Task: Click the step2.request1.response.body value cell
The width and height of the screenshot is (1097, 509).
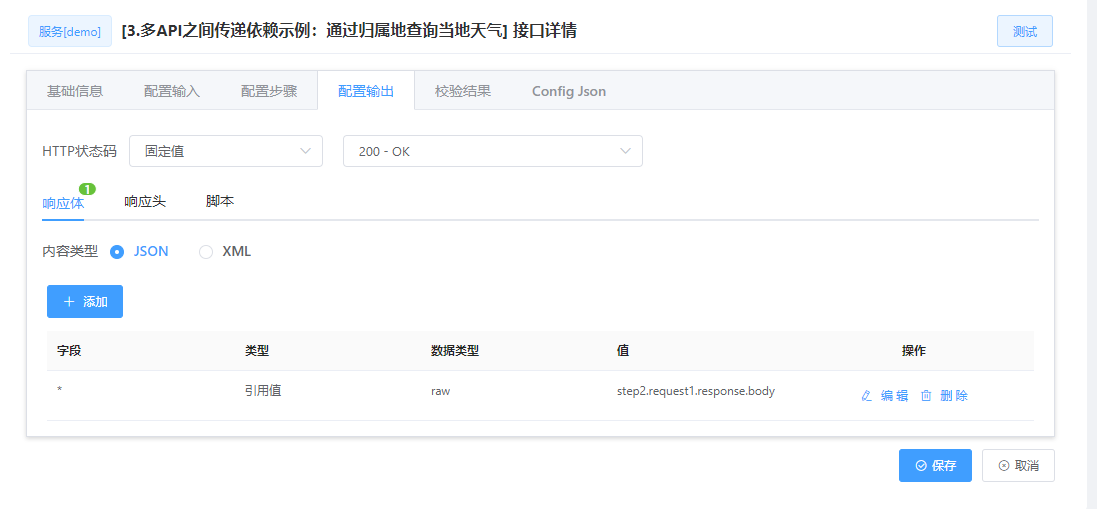Action: (x=695, y=391)
